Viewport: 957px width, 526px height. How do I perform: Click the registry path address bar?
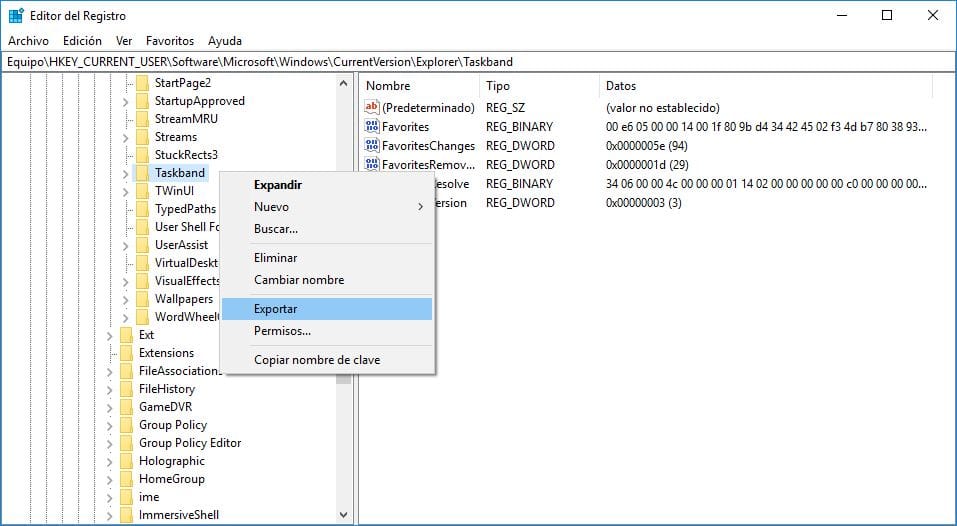(x=478, y=62)
